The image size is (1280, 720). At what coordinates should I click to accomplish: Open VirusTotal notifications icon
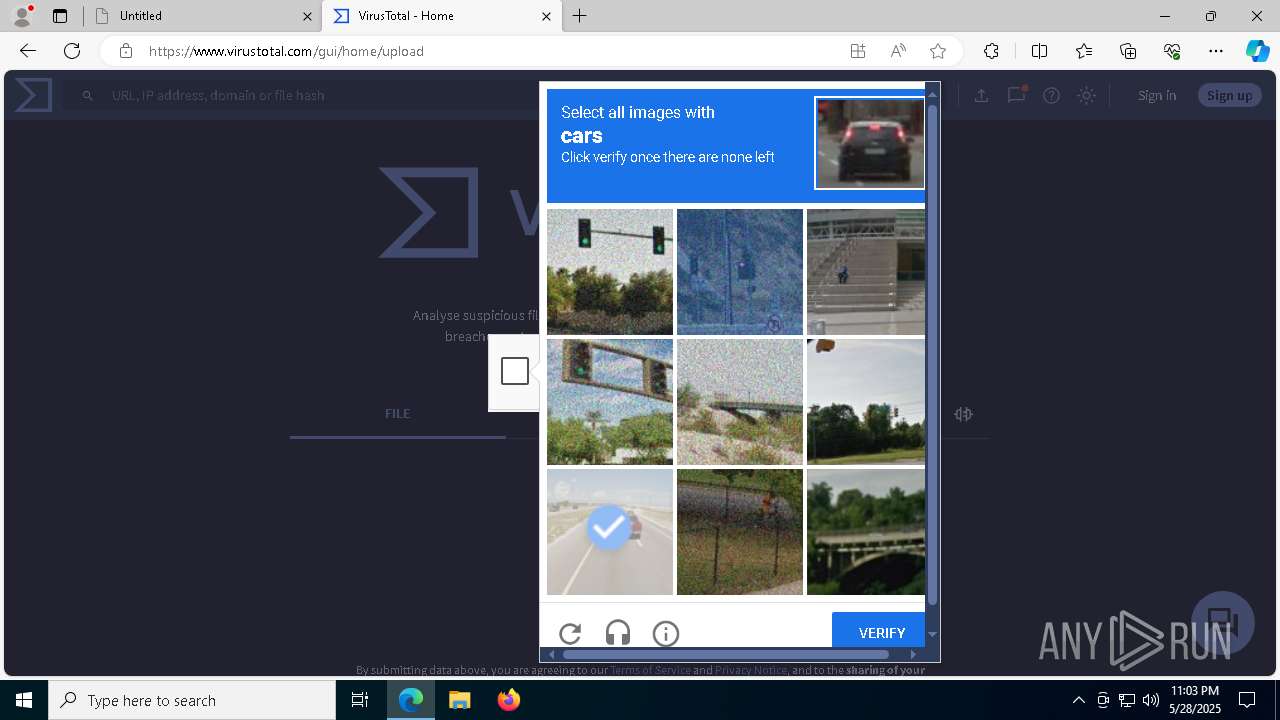pyautogui.click(x=1017, y=95)
